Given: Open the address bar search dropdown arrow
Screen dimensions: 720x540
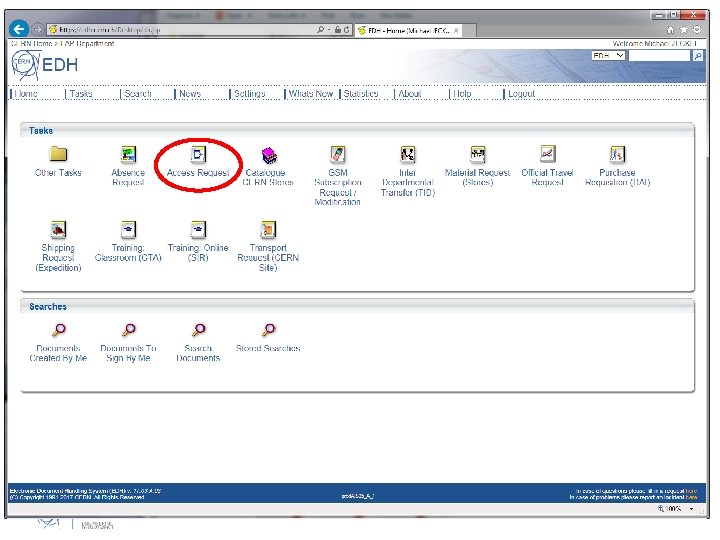Looking at the screenshot, I should click(329, 30).
